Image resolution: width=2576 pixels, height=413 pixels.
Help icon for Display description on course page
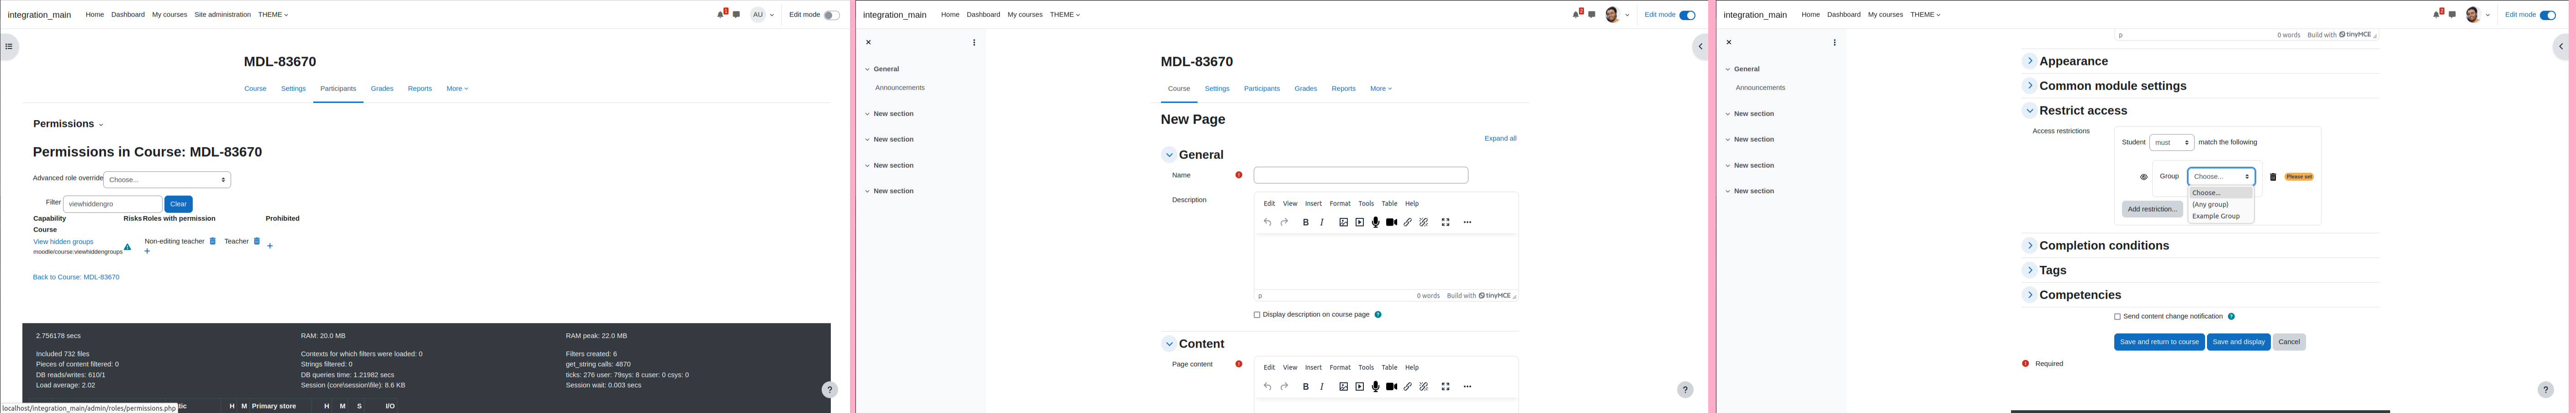tap(1378, 315)
